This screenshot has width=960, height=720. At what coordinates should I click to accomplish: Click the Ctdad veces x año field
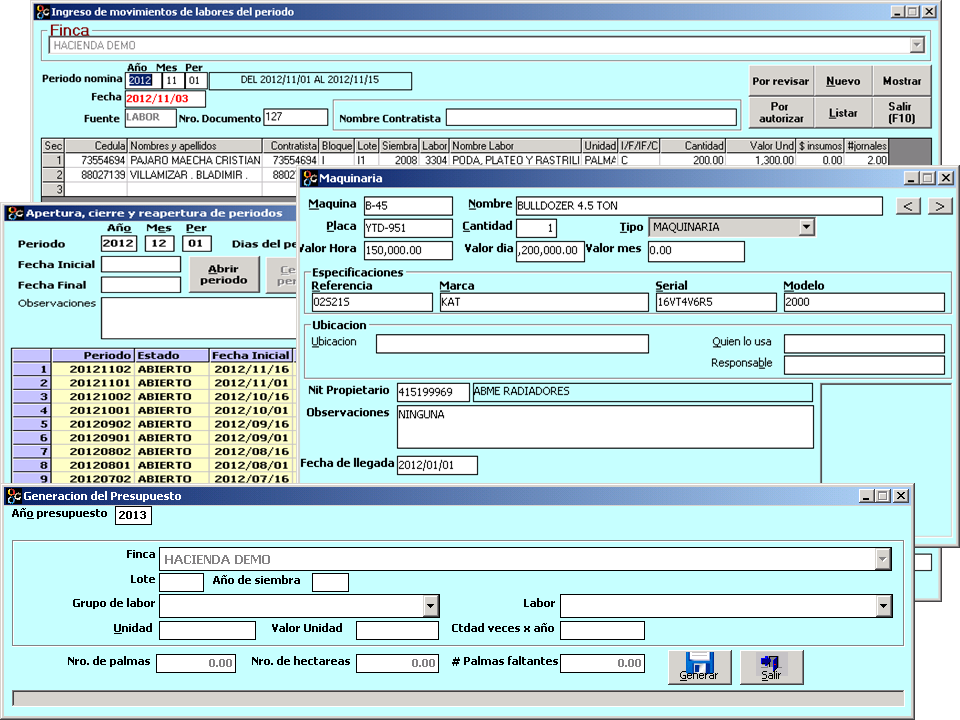tap(602, 631)
